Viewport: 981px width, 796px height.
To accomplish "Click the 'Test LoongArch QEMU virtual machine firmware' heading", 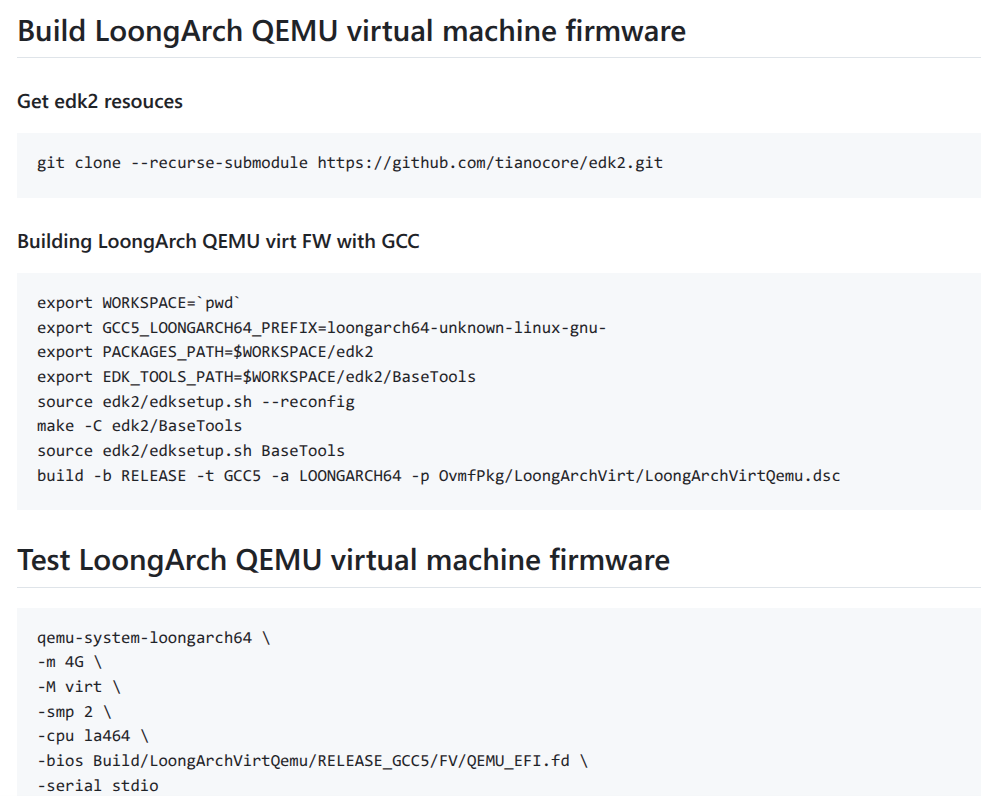I will point(343,560).
